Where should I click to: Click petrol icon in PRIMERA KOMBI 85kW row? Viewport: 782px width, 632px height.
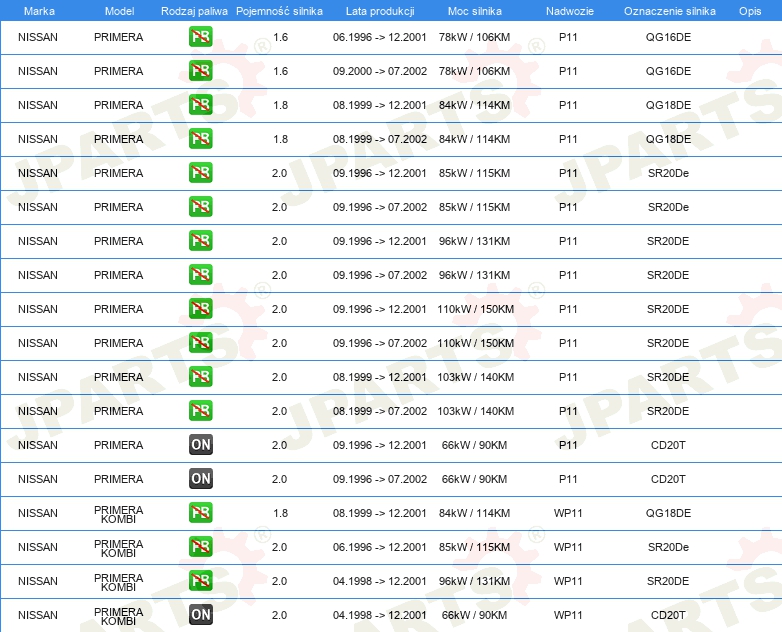tap(200, 546)
